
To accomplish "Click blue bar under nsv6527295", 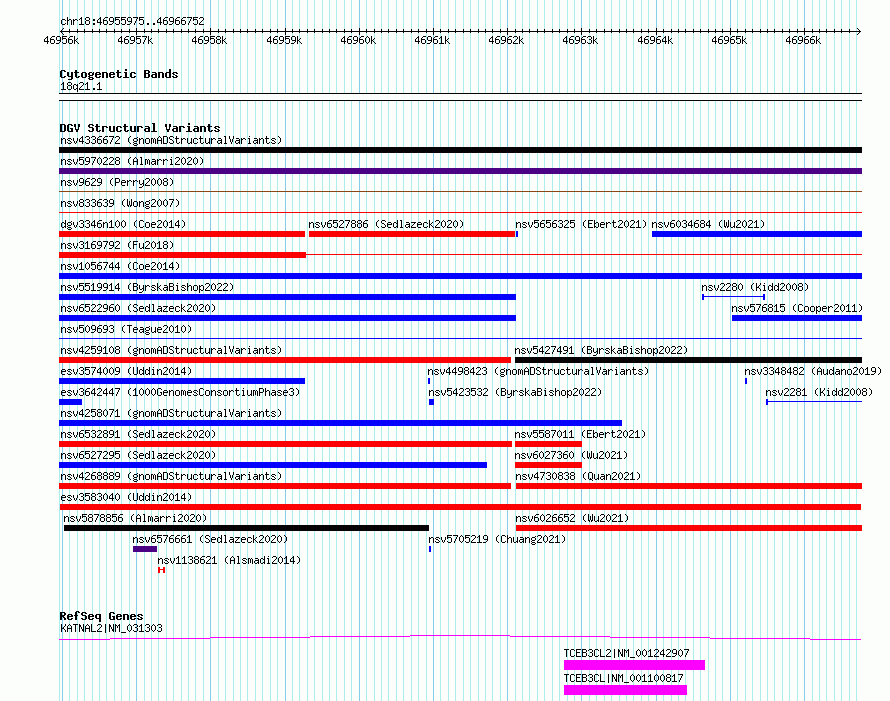I will 273,465.
